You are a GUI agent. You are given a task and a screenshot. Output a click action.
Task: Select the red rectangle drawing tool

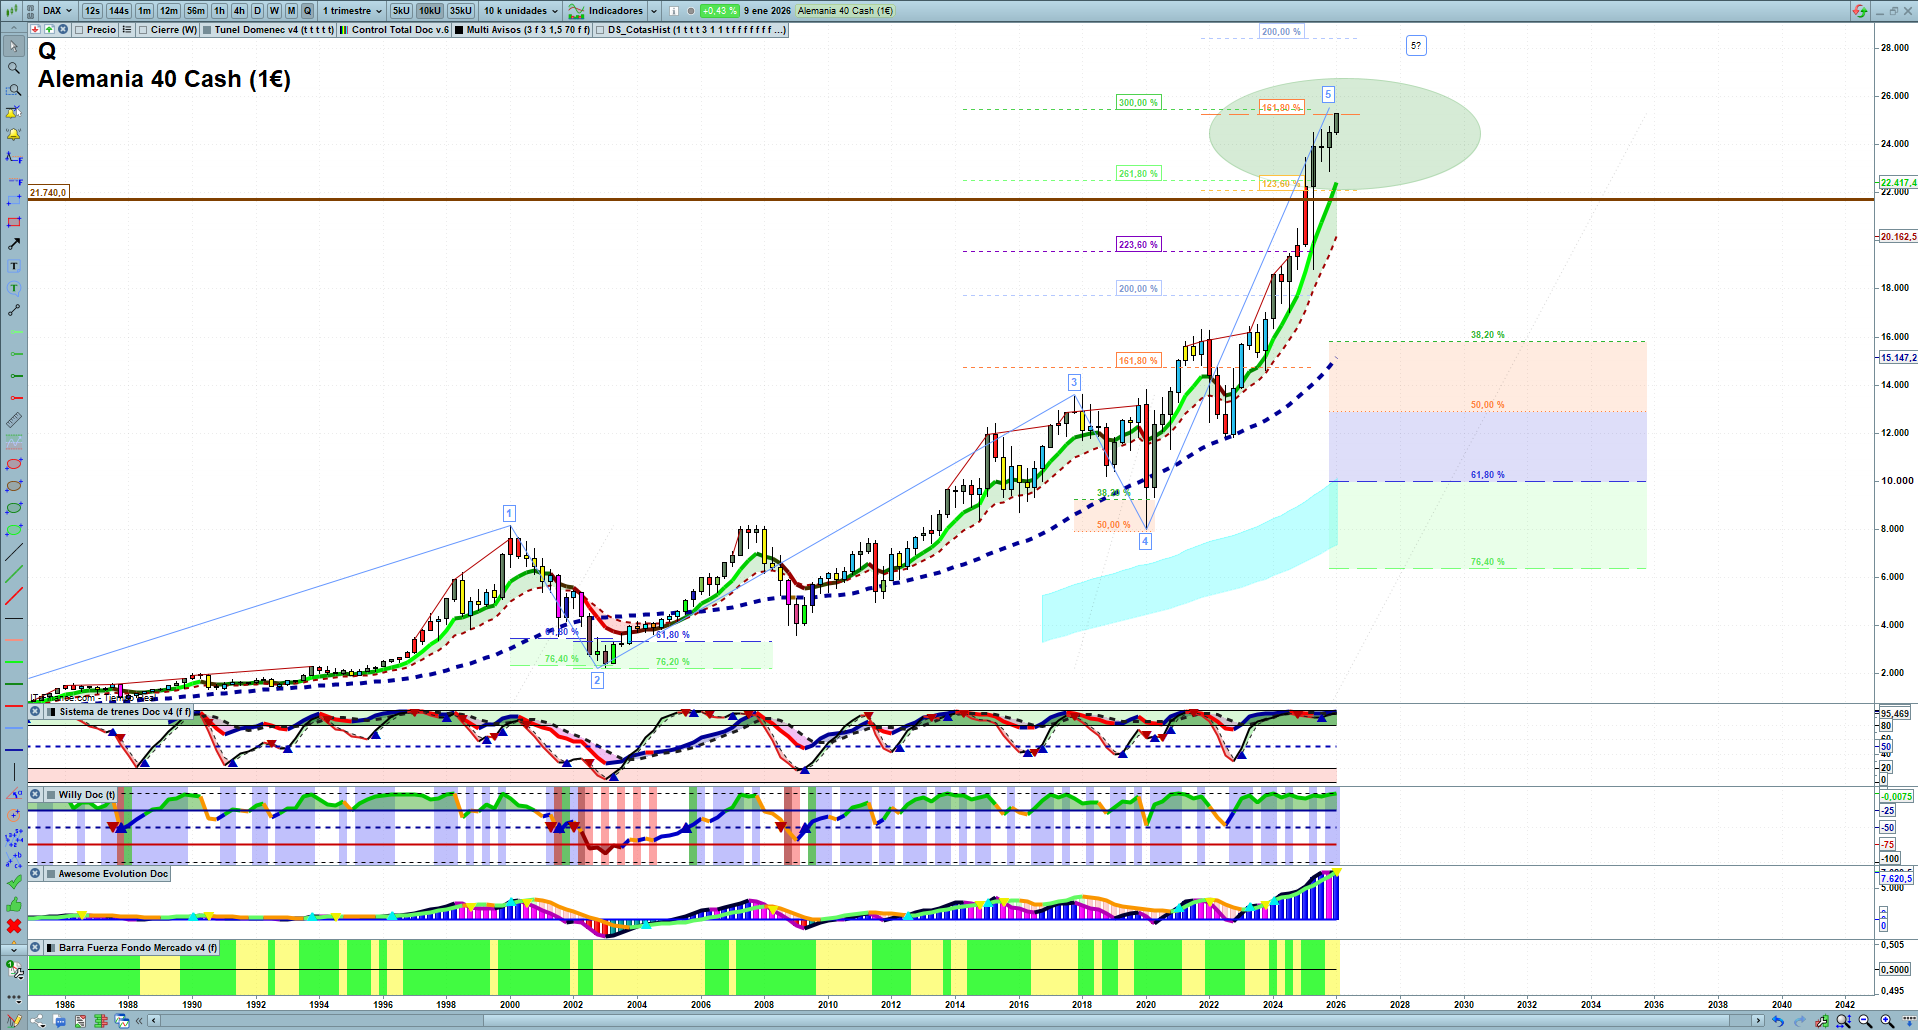coord(14,222)
